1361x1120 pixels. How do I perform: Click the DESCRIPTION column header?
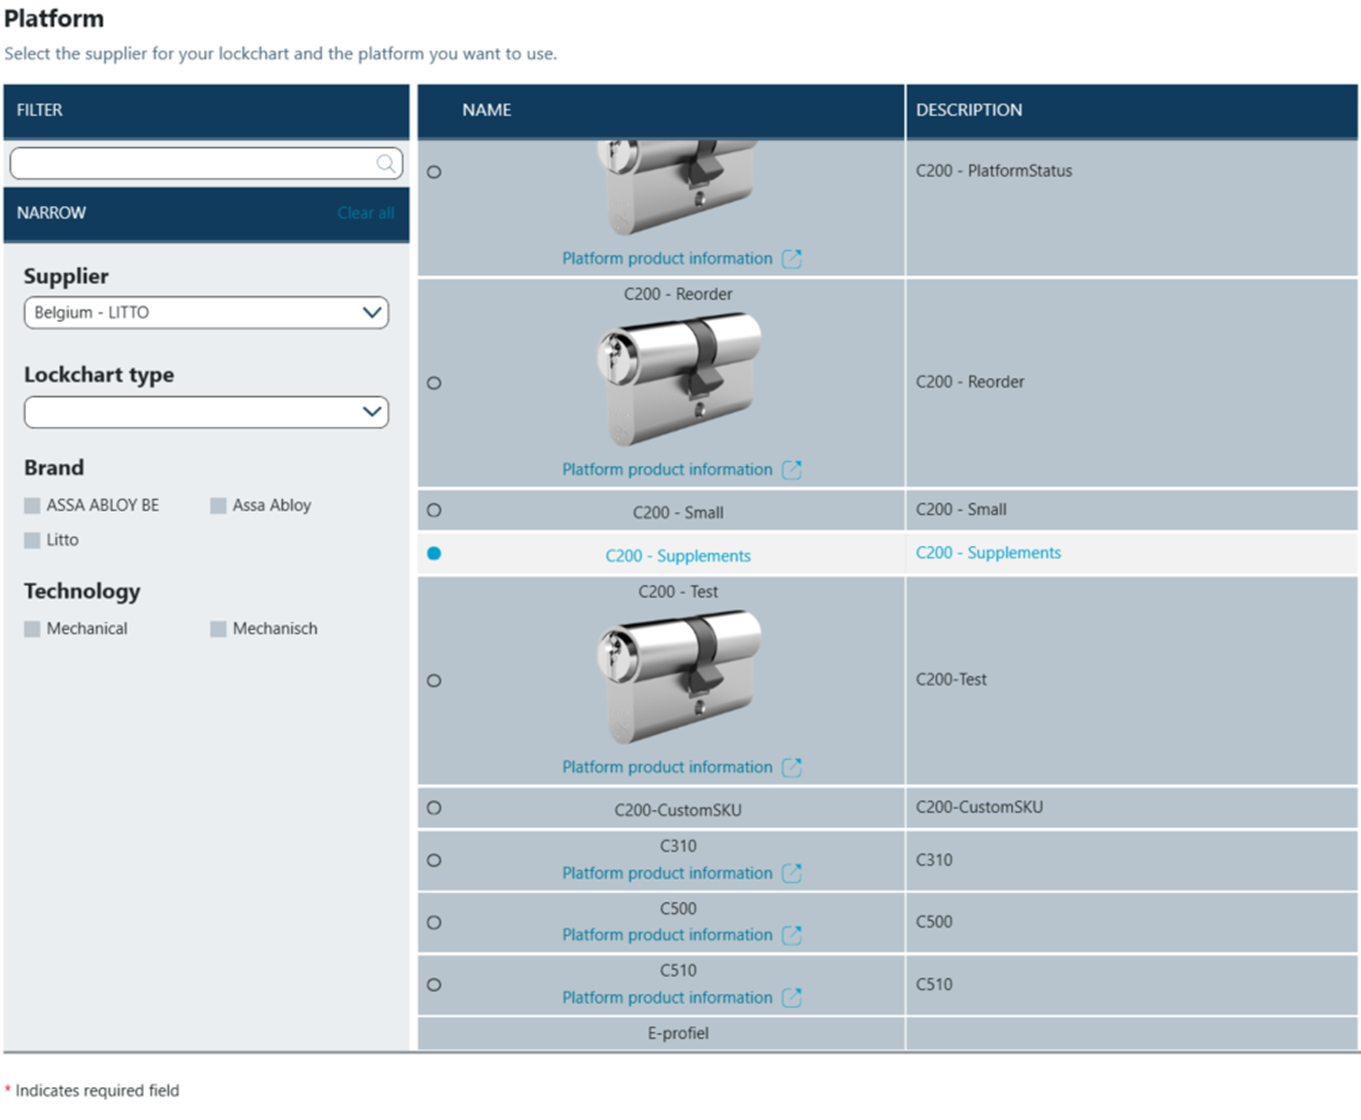tap(969, 110)
